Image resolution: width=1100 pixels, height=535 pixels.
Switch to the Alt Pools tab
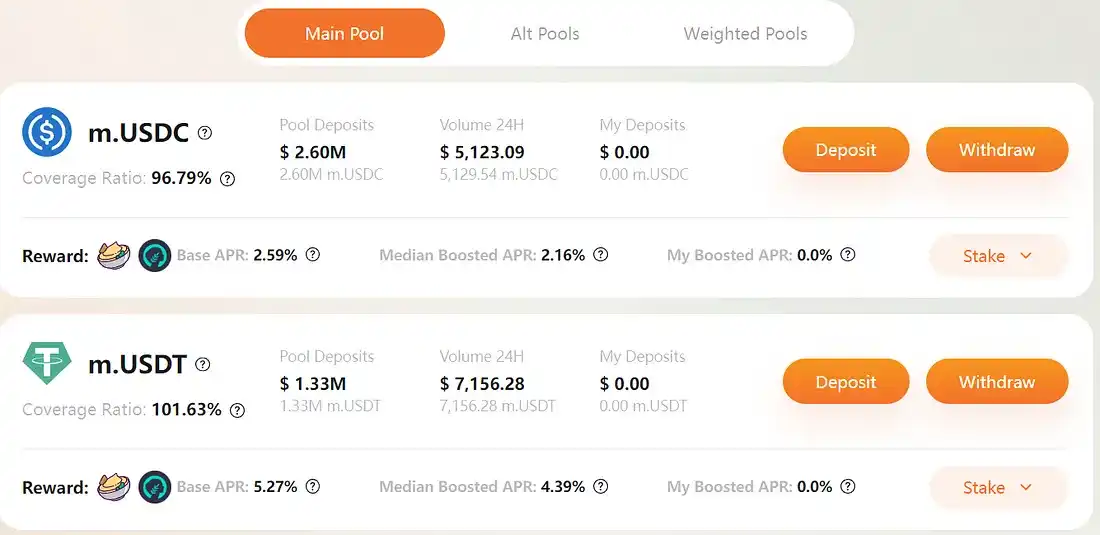[x=544, y=33]
